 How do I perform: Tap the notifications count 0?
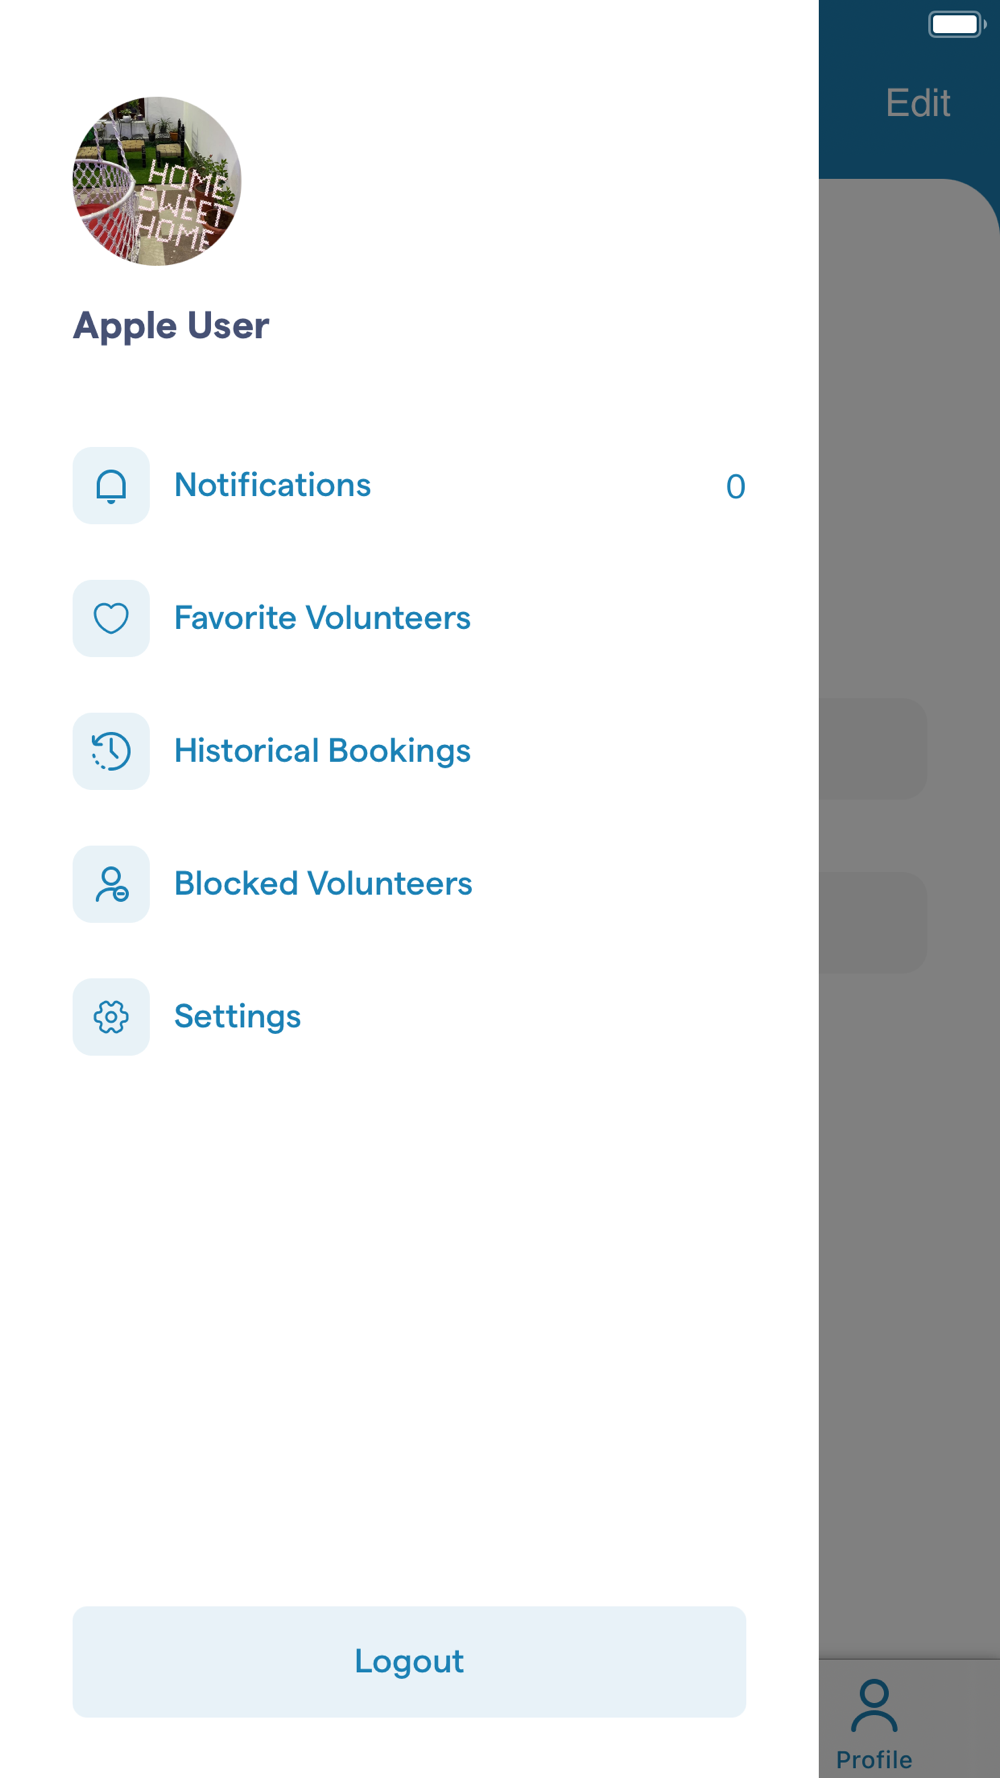[x=735, y=487]
